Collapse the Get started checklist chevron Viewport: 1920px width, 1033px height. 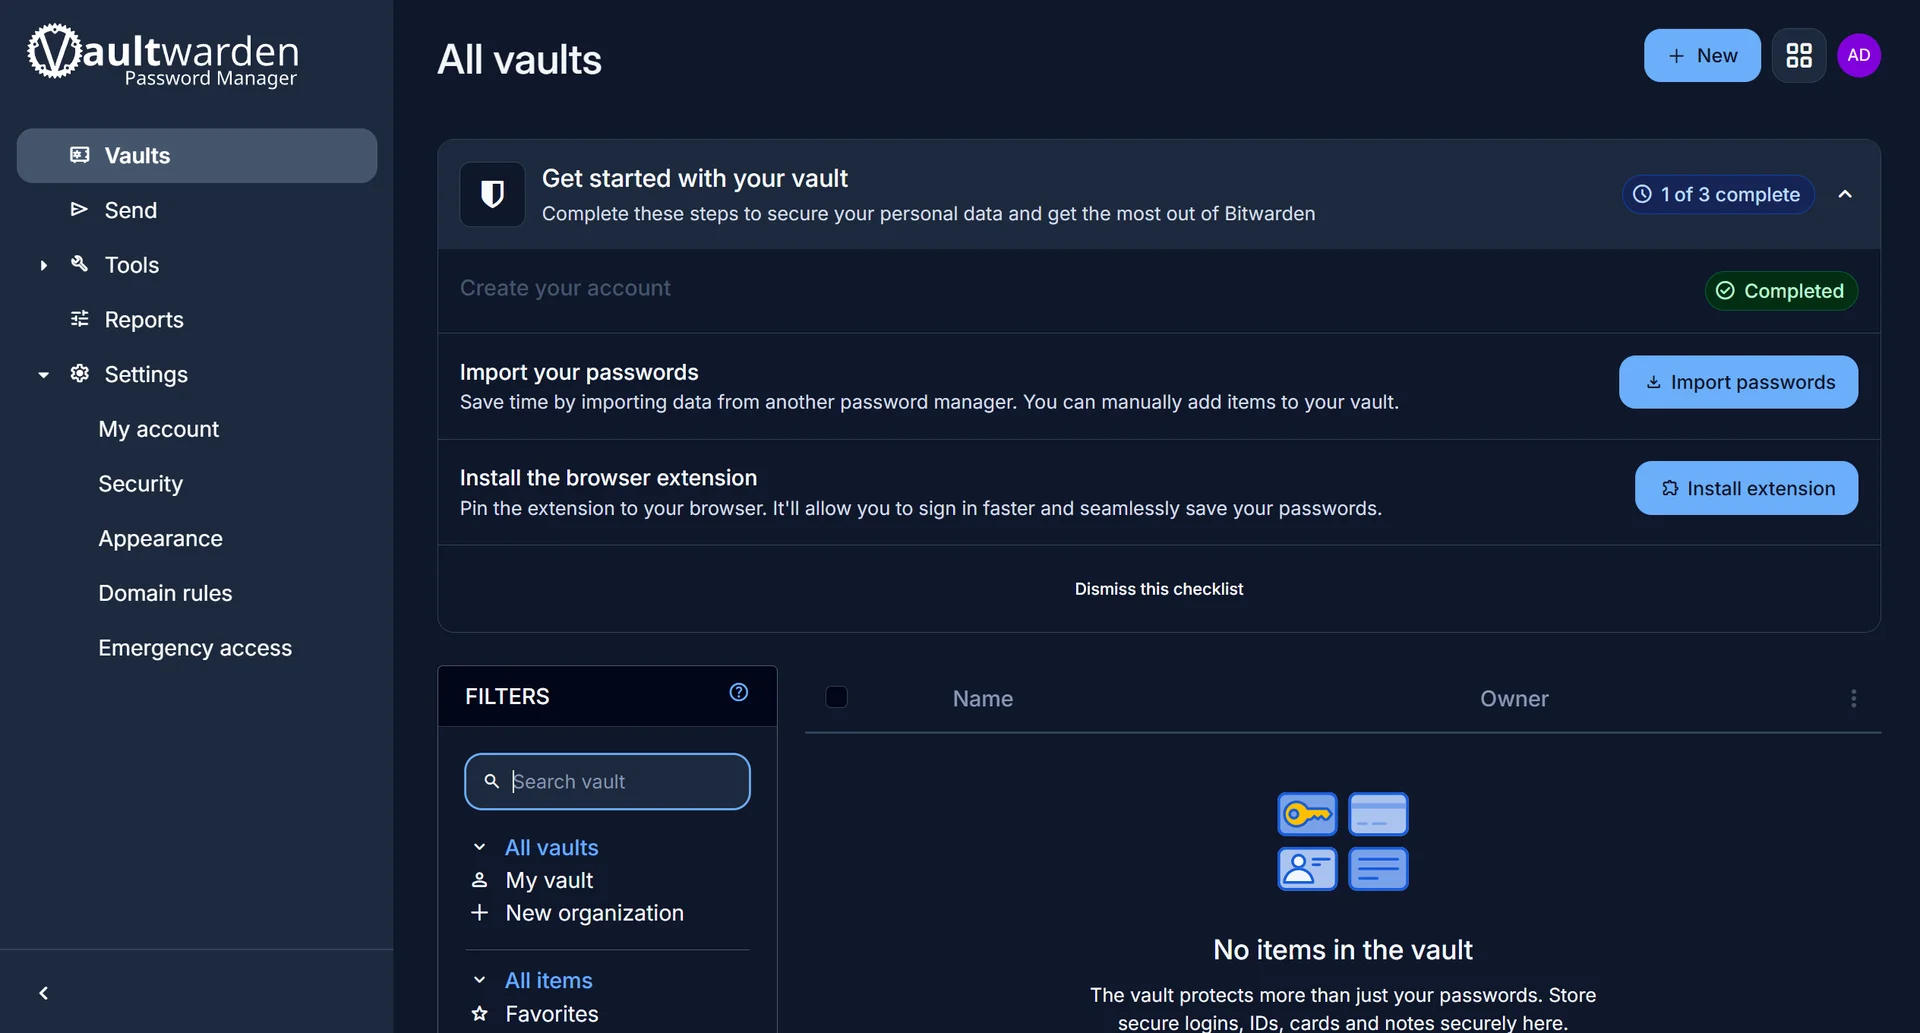click(1845, 194)
